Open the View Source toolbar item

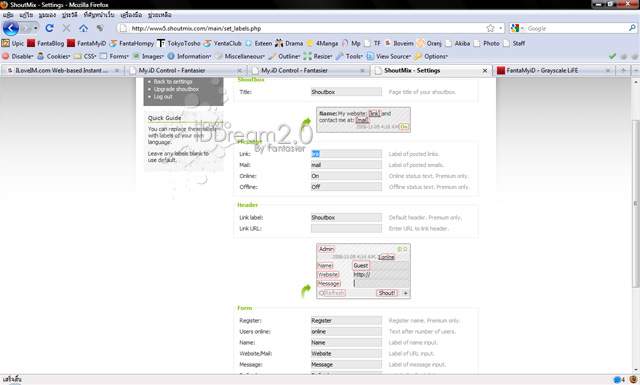coord(389,56)
